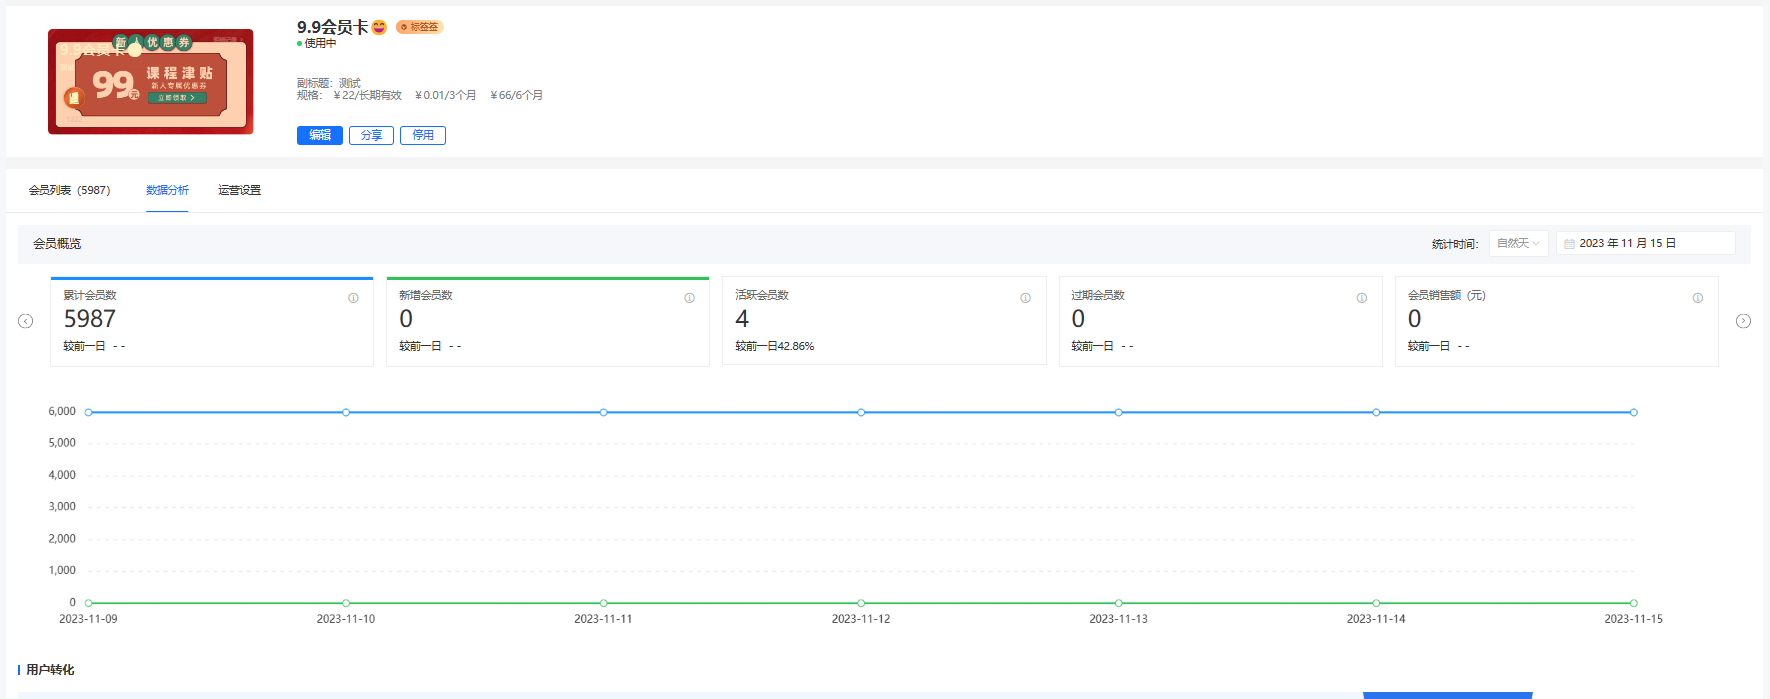Open the 运营设置 tab
Viewport: 1770px width, 699px height.
click(x=239, y=190)
